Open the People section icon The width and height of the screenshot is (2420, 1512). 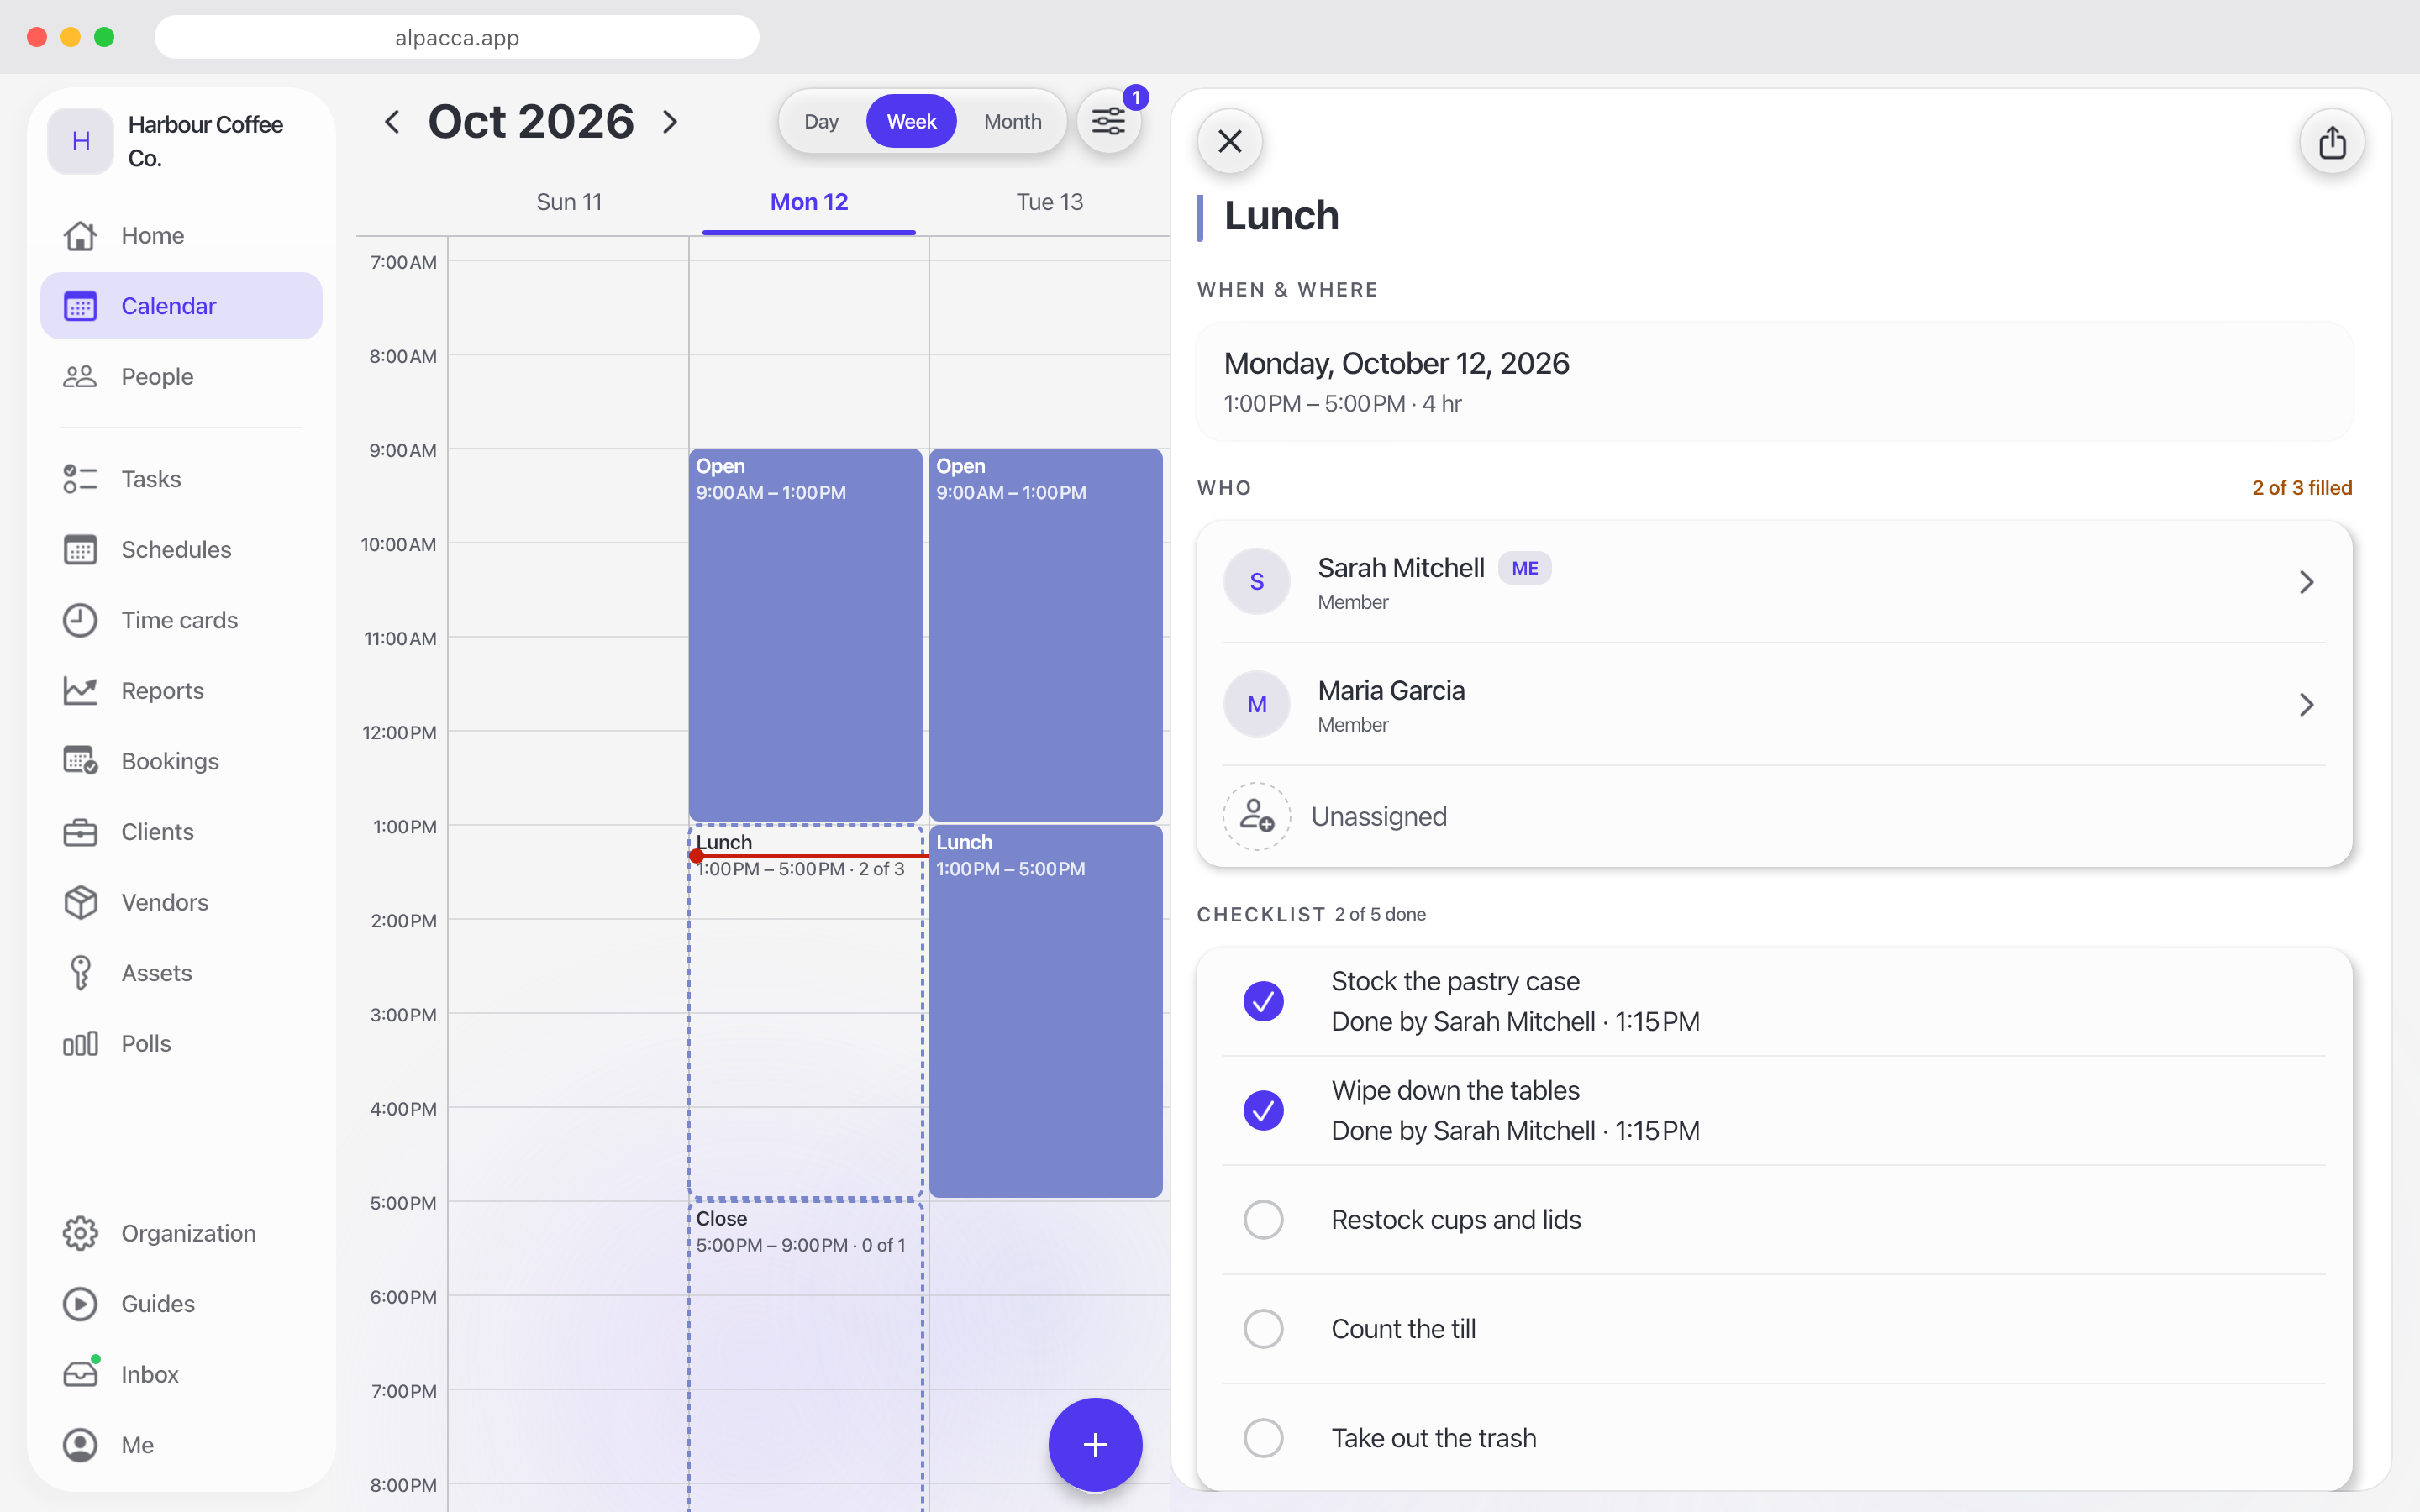point(80,376)
